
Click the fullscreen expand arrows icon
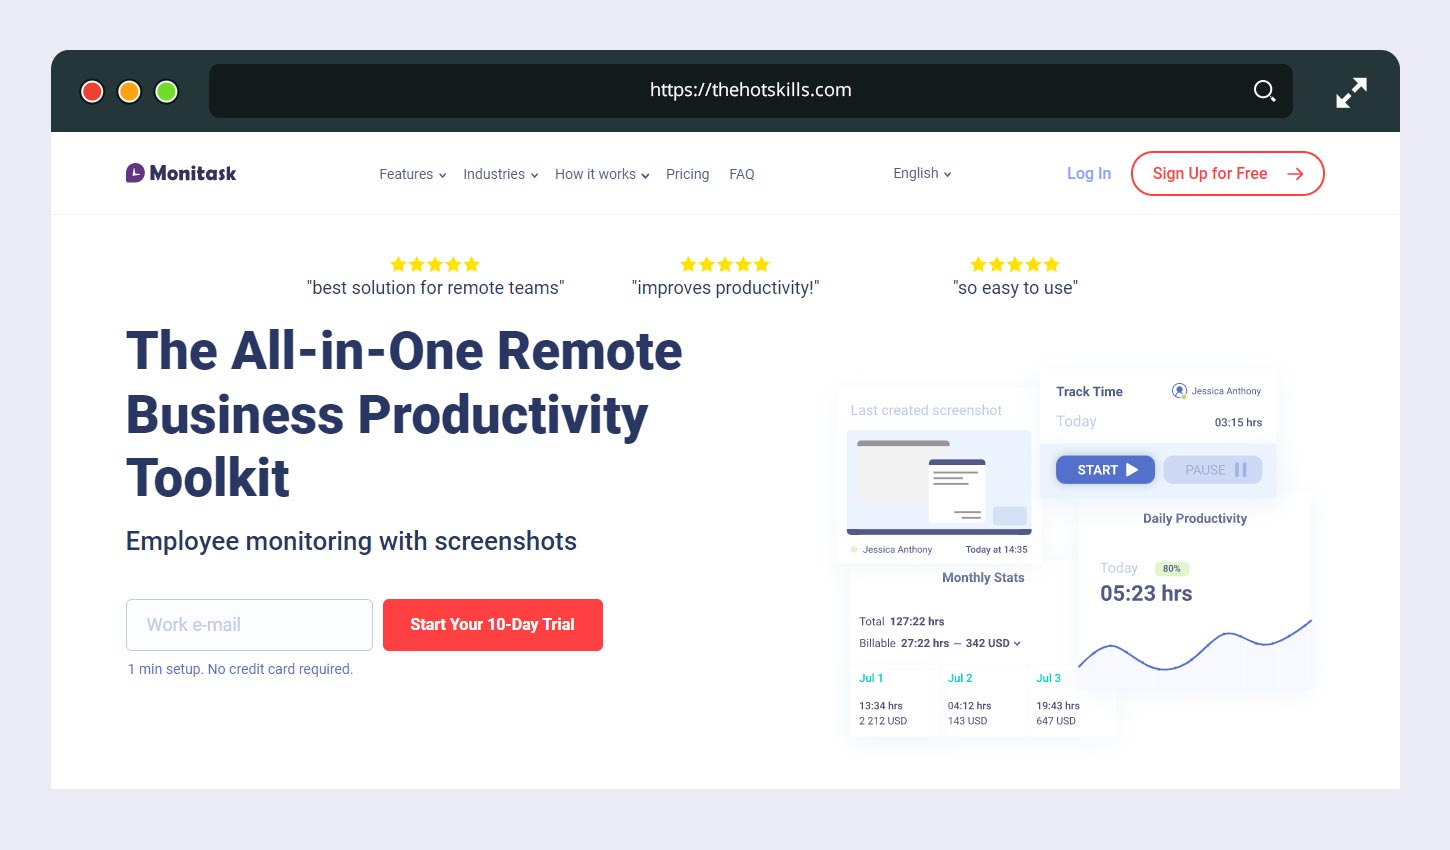[1351, 91]
